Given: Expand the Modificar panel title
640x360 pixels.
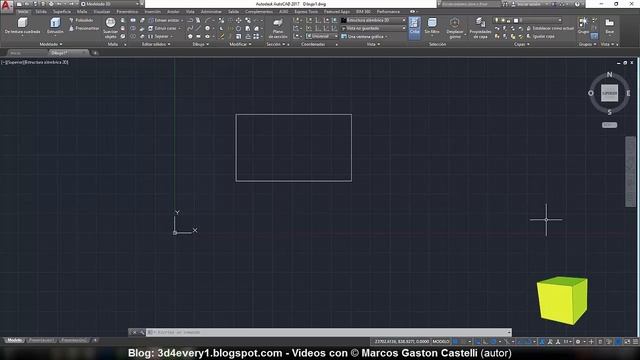Looking at the screenshot, I should point(240,44).
